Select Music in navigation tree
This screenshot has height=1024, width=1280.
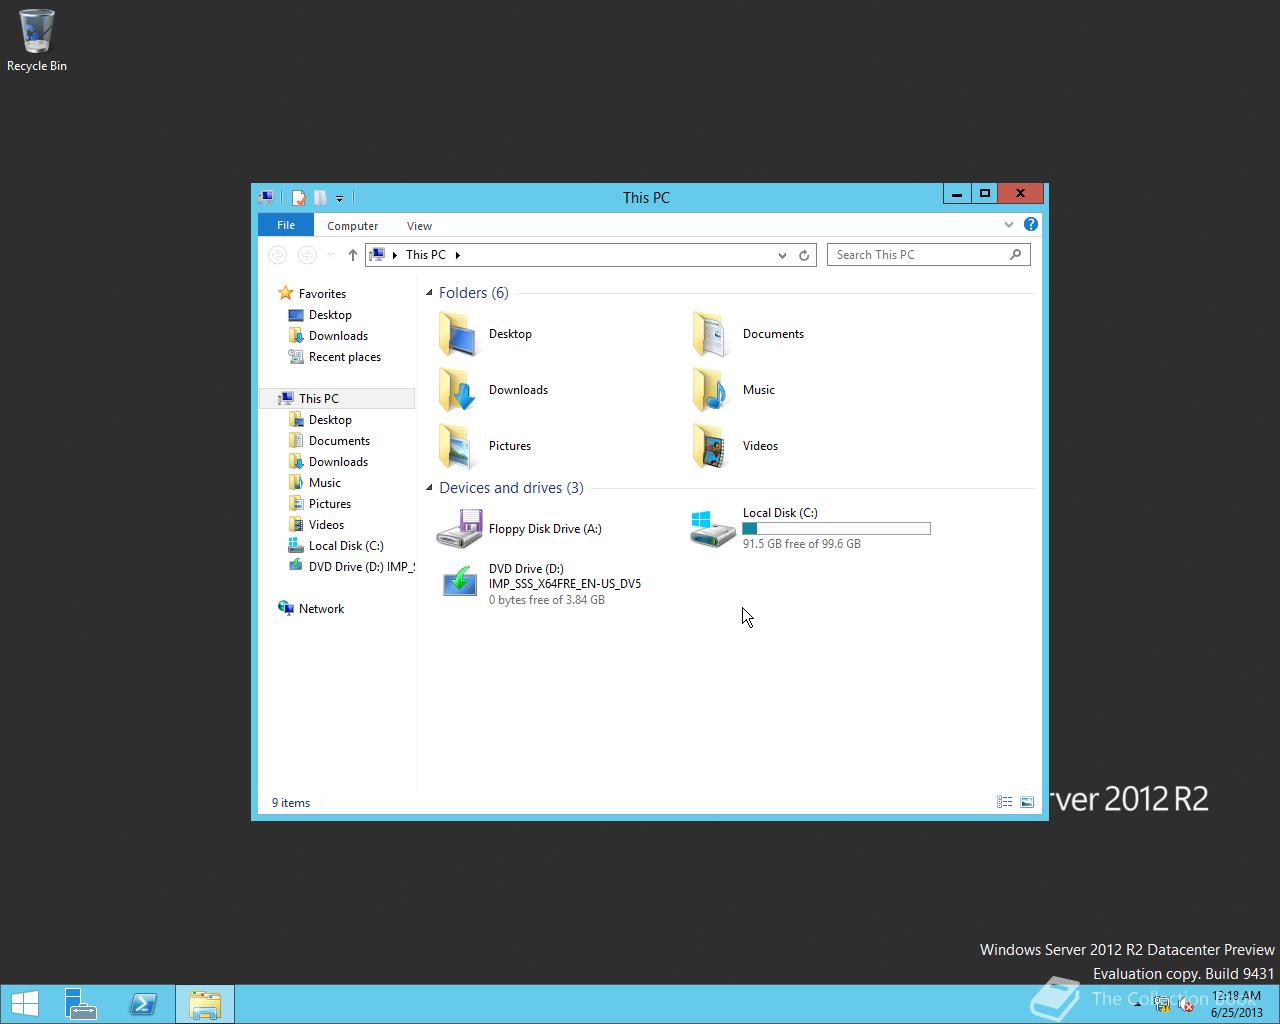315,482
